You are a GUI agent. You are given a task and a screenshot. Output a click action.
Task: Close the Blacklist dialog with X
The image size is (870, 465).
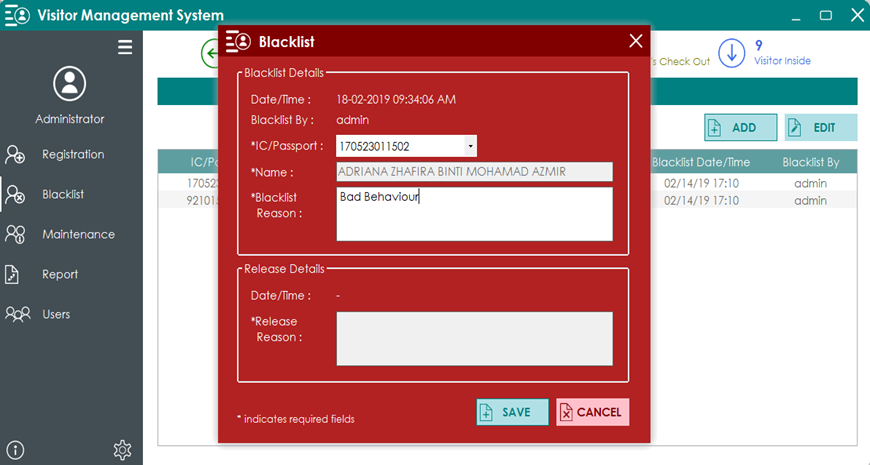point(635,41)
